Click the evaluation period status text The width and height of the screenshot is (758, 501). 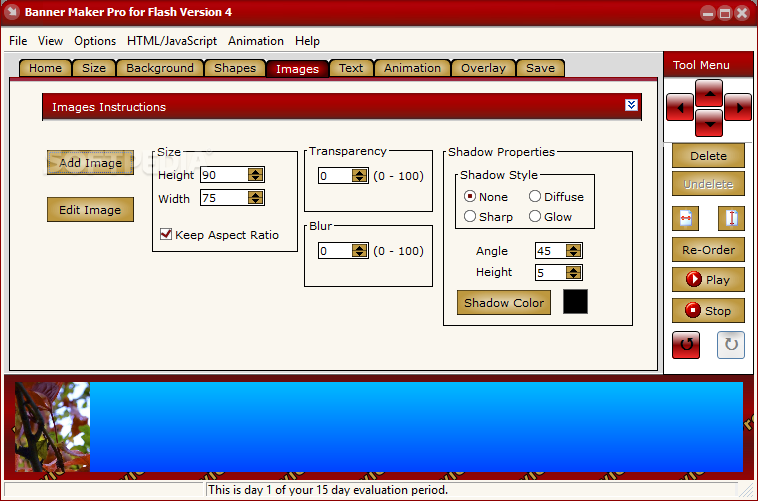328,490
